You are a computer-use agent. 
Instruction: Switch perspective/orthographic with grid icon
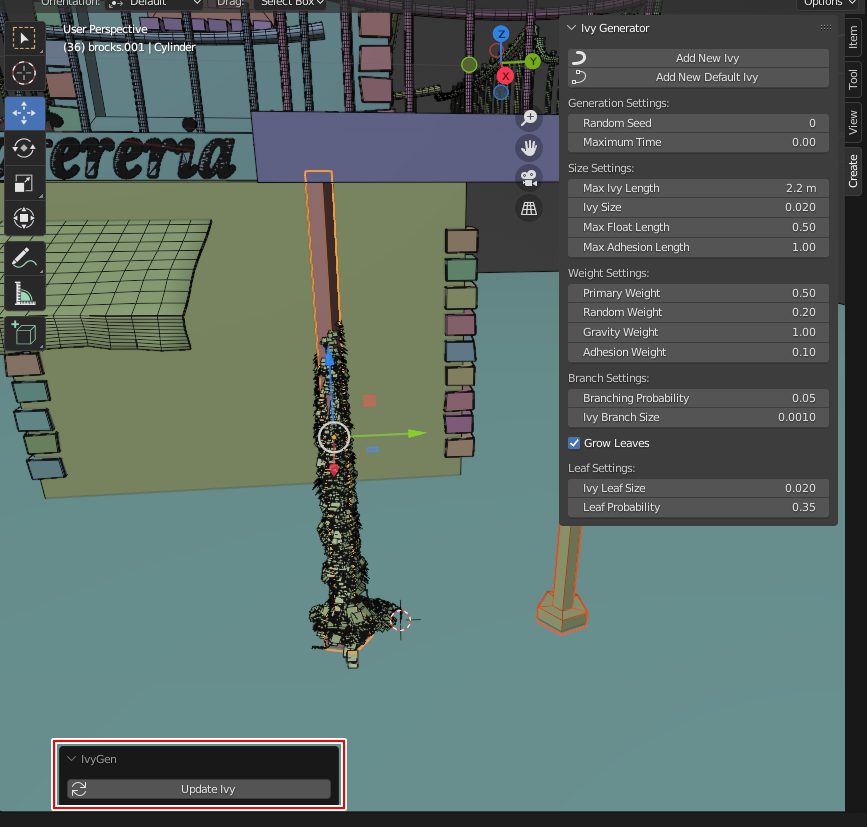tap(528, 208)
